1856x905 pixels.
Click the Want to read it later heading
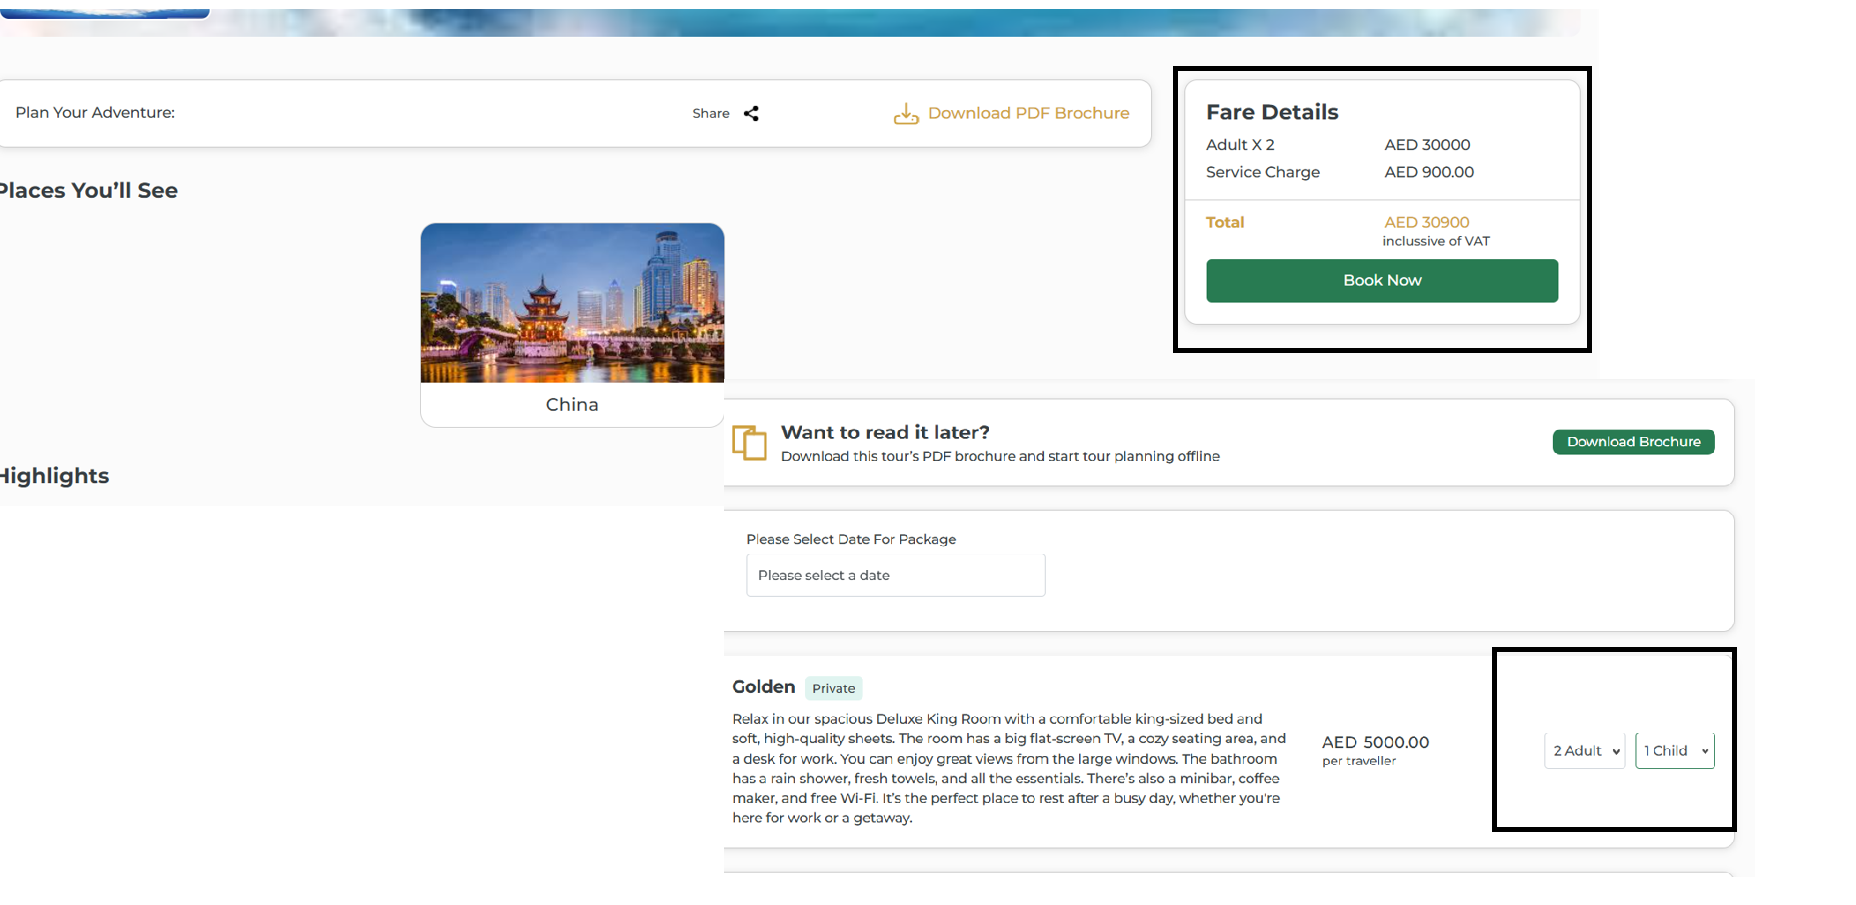[x=885, y=432]
